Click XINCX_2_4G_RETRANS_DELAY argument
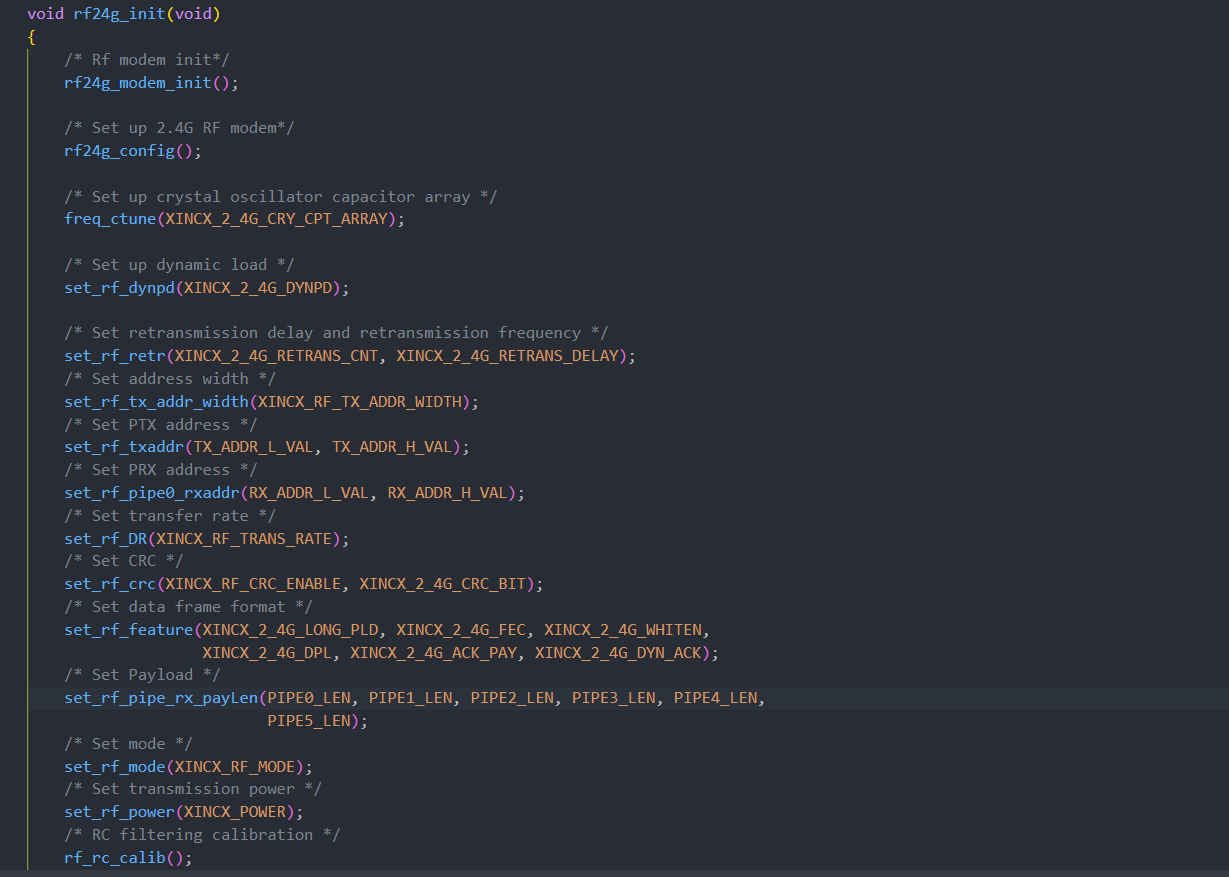The image size is (1229, 877). [x=507, y=356]
